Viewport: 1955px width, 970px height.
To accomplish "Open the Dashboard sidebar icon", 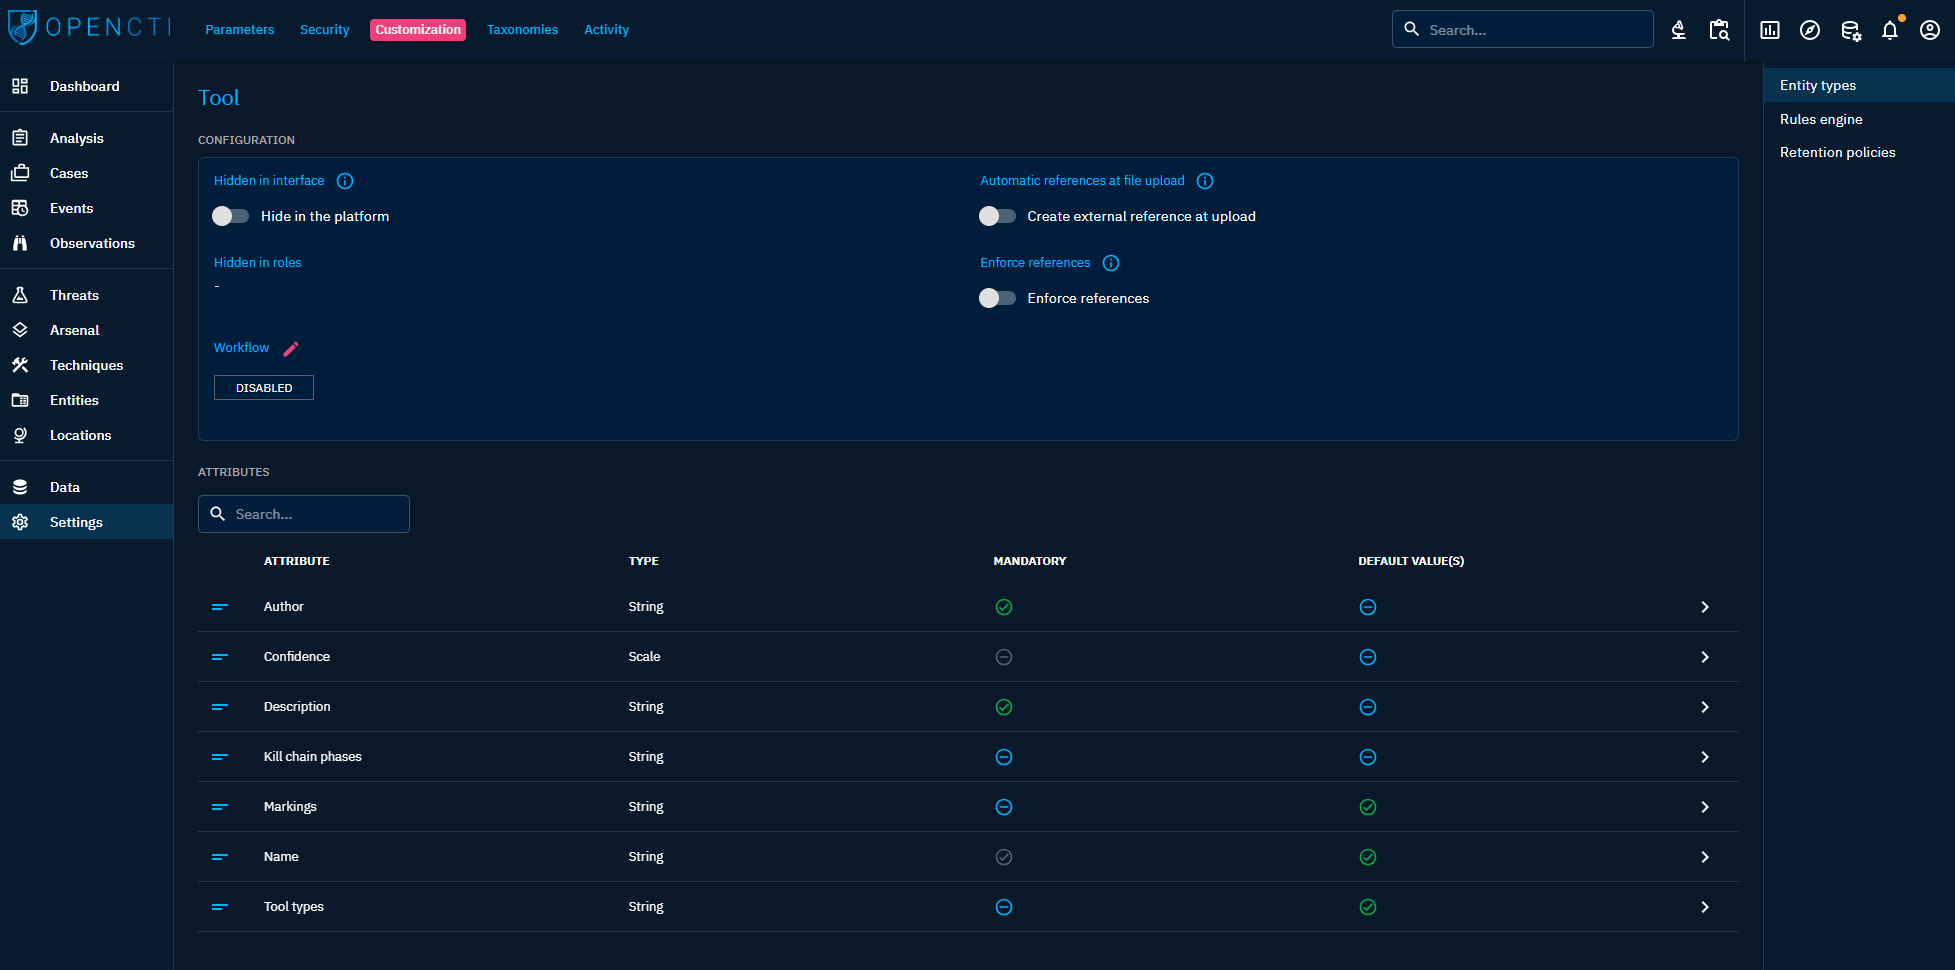I will pos(20,86).
